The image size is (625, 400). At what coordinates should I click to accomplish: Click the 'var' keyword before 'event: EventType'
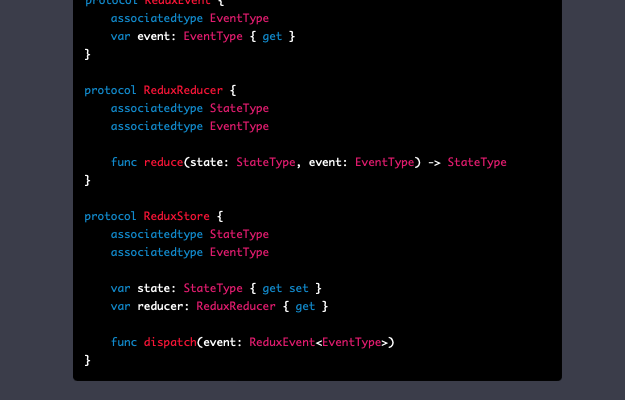tap(120, 36)
